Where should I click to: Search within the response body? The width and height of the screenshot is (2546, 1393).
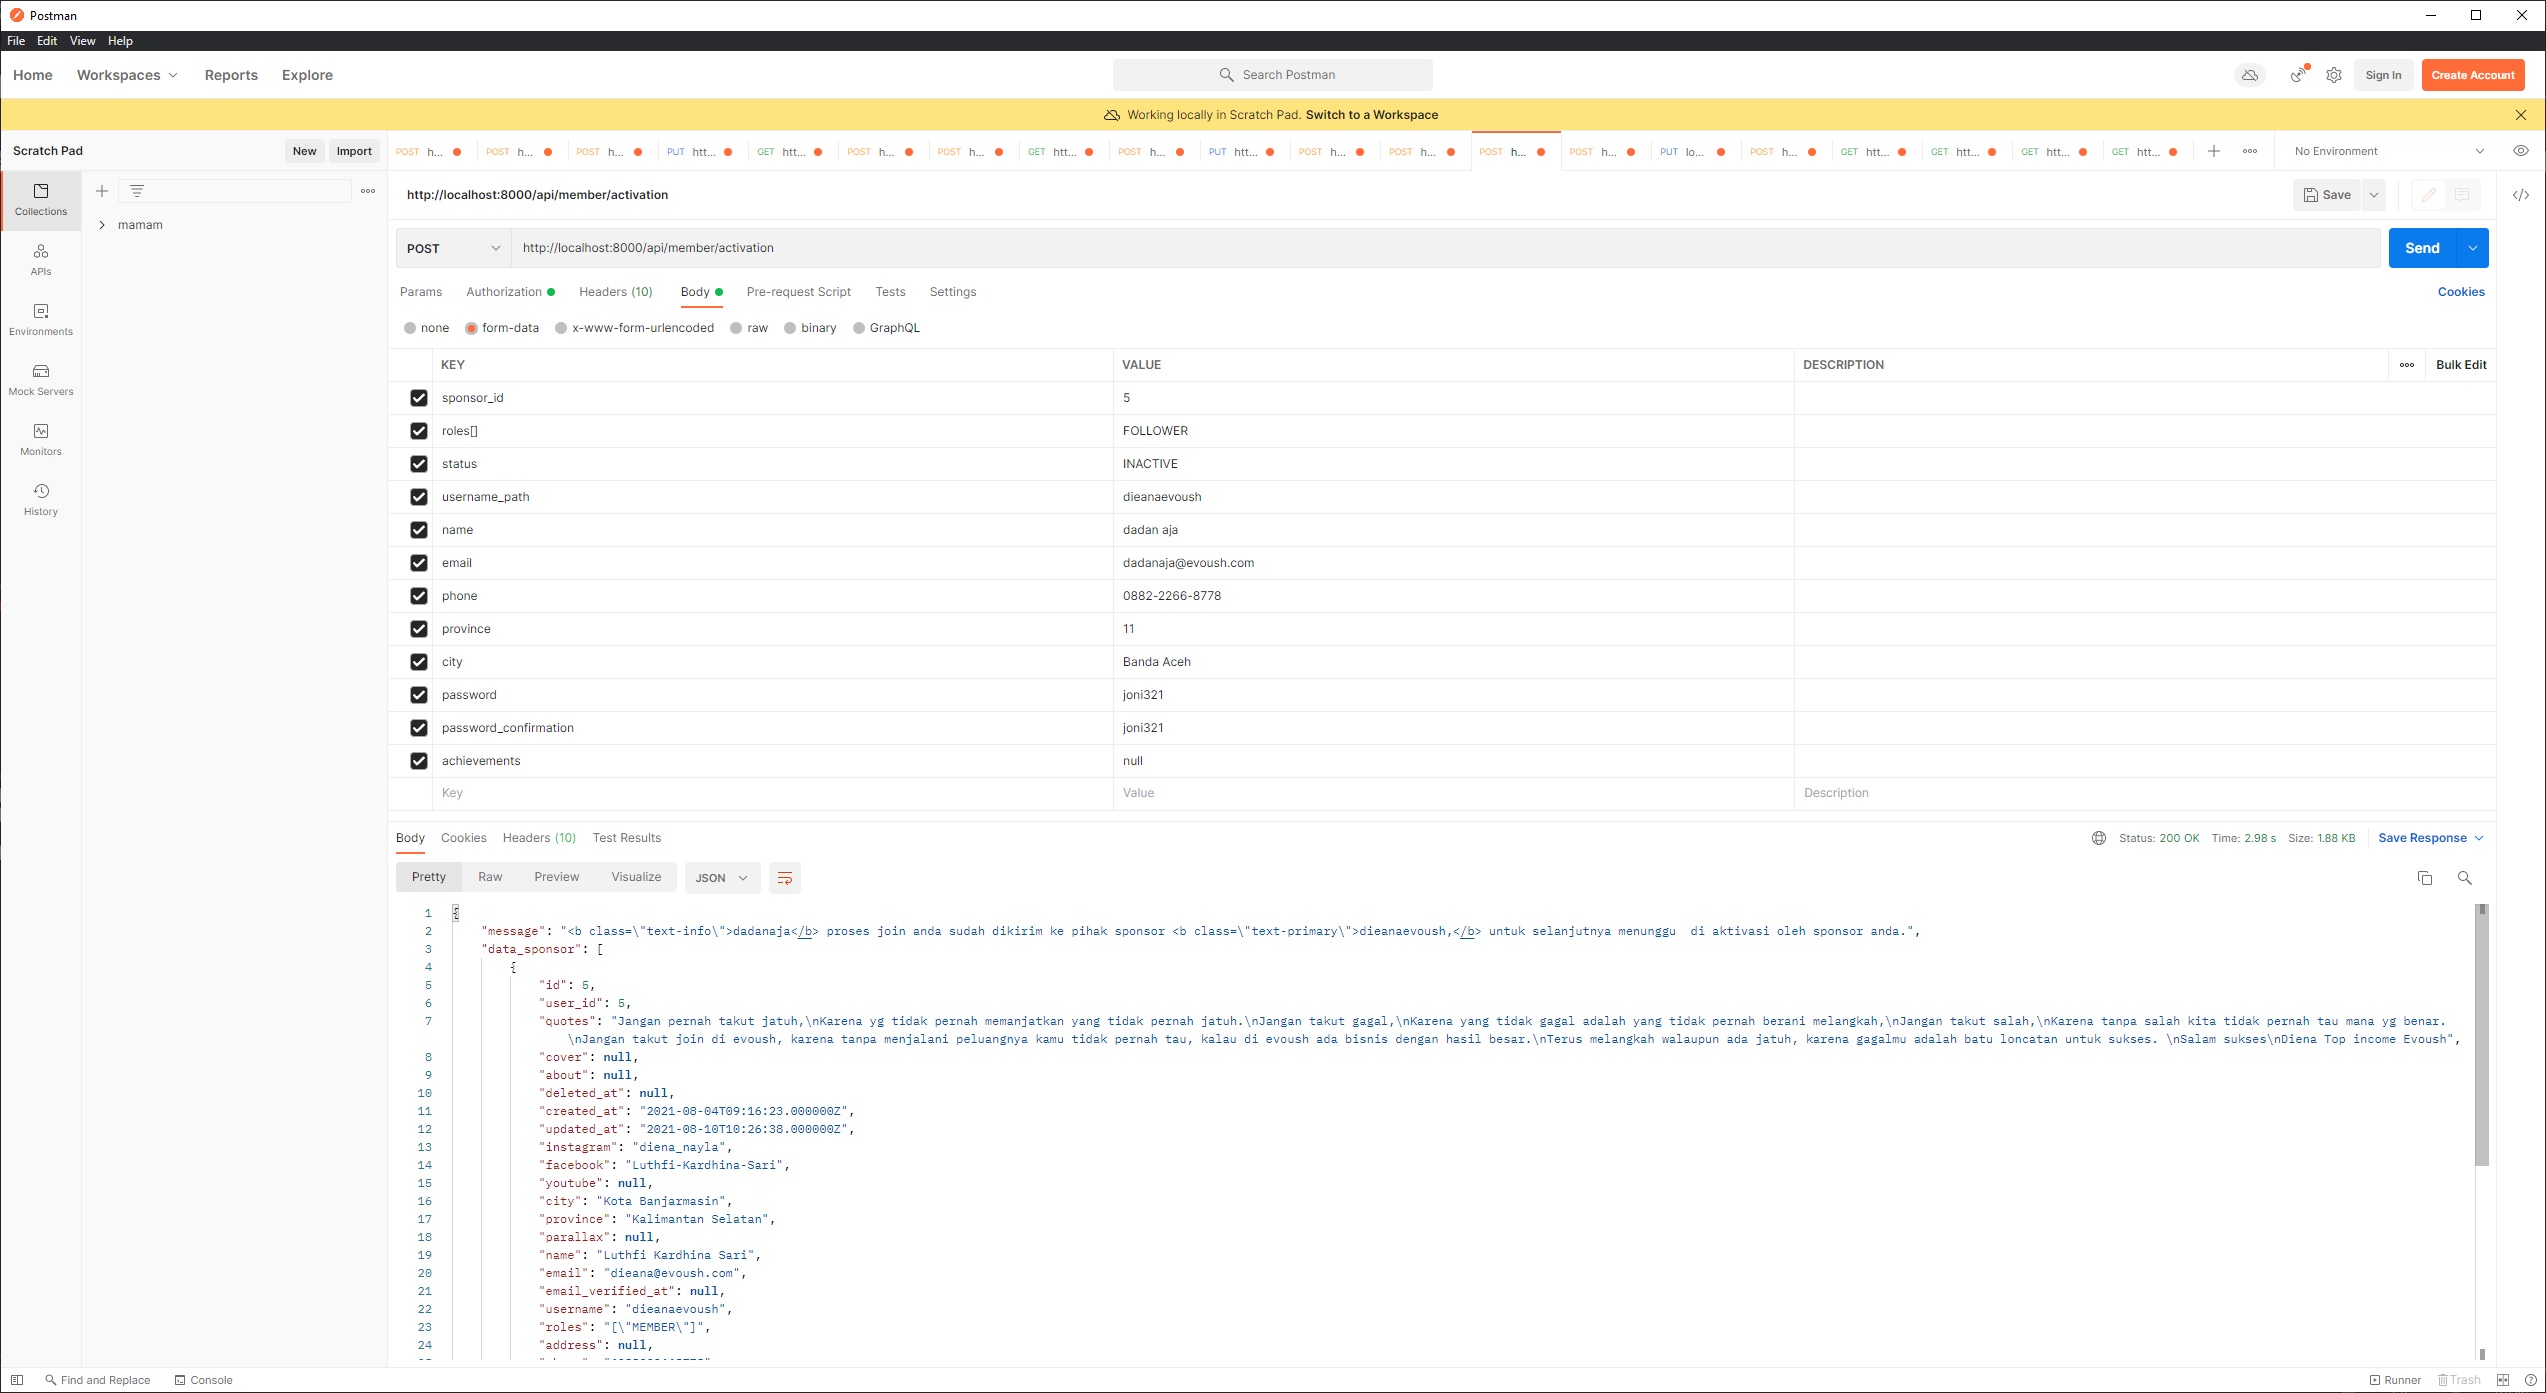pyautogui.click(x=2464, y=878)
